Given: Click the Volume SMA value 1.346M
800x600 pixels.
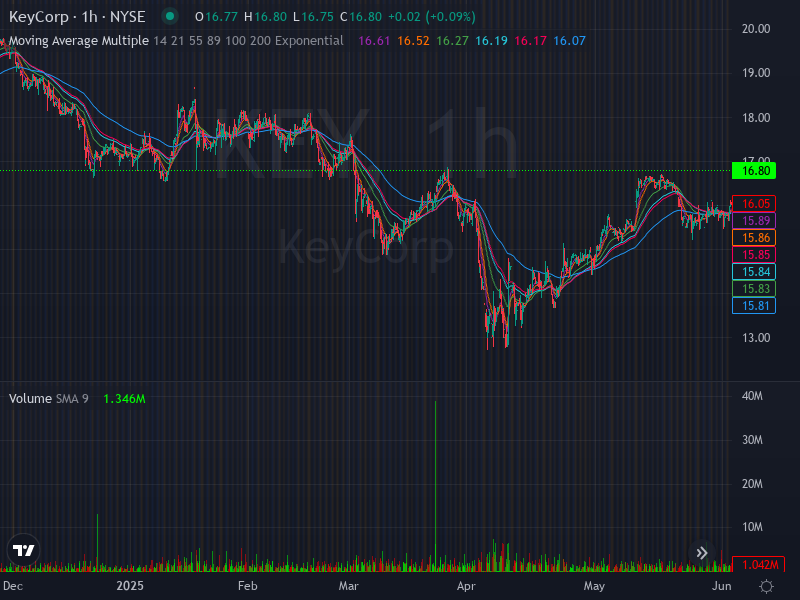Looking at the screenshot, I should [124, 398].
